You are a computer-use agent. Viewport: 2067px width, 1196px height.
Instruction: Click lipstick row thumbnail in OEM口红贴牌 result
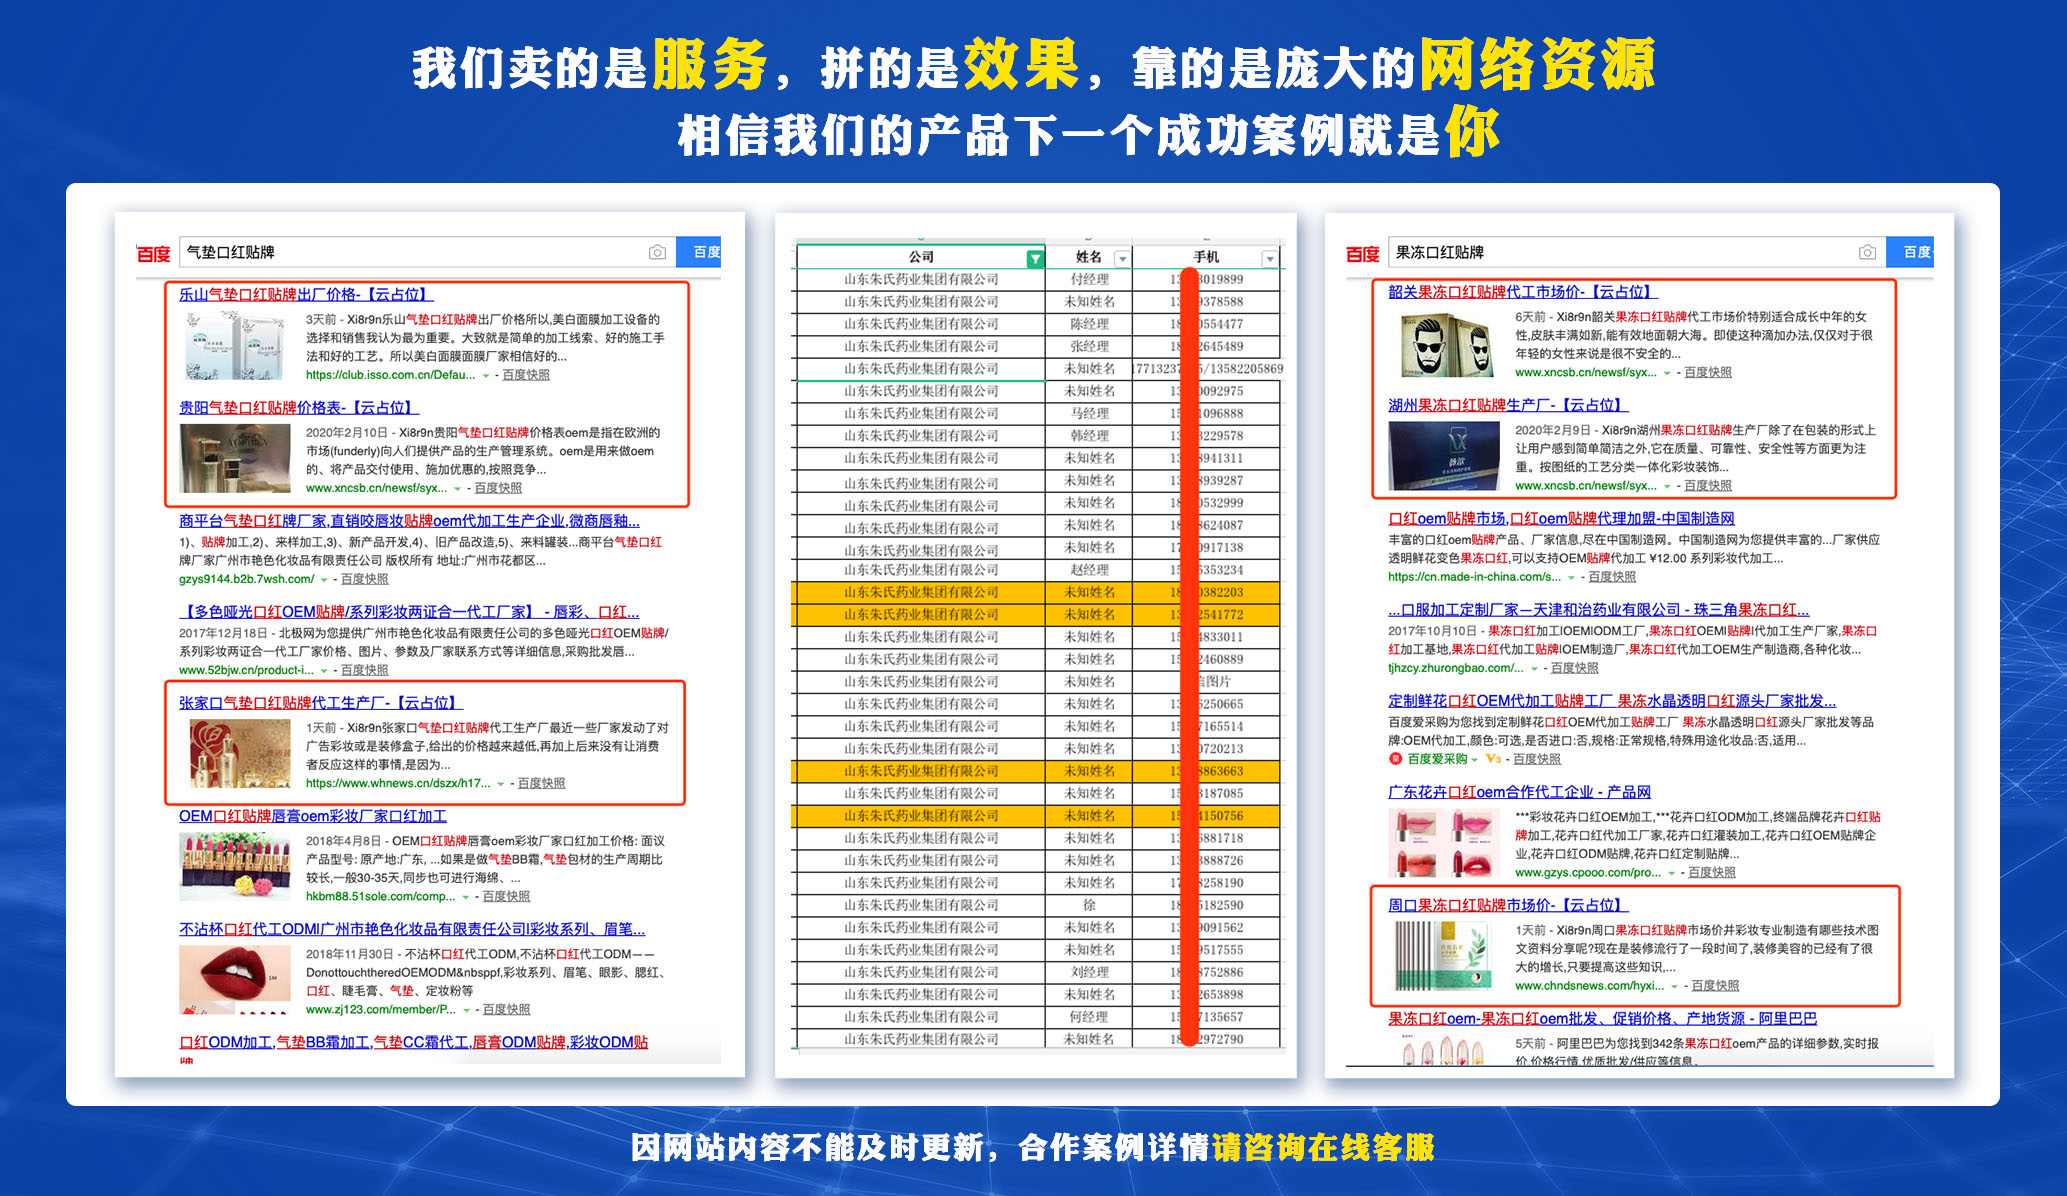[235, 866]
